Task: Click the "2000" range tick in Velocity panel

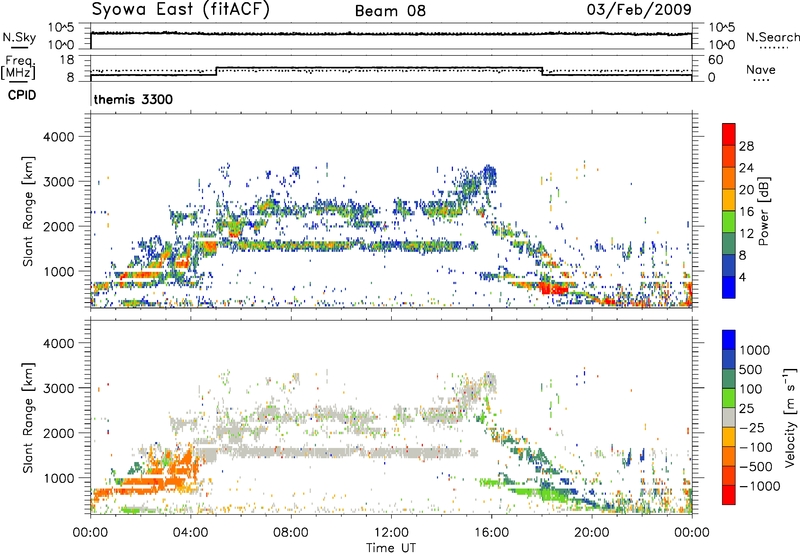Action: (59, 433)
